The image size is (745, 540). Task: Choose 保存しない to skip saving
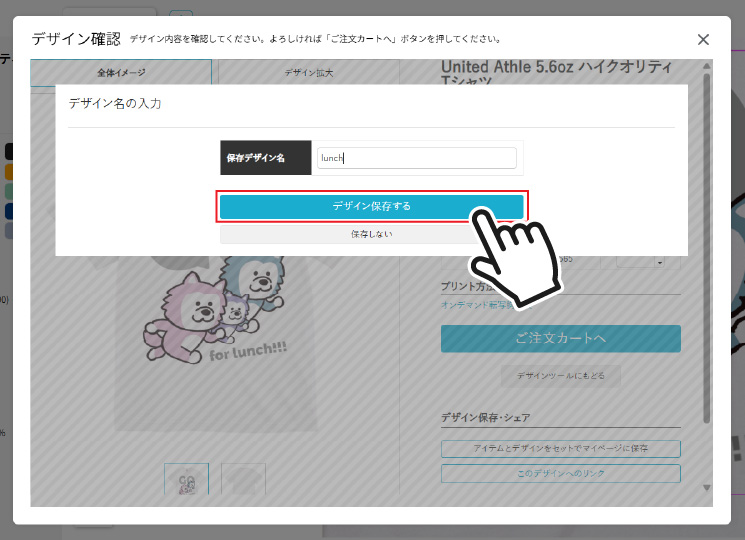click(371, 234)
